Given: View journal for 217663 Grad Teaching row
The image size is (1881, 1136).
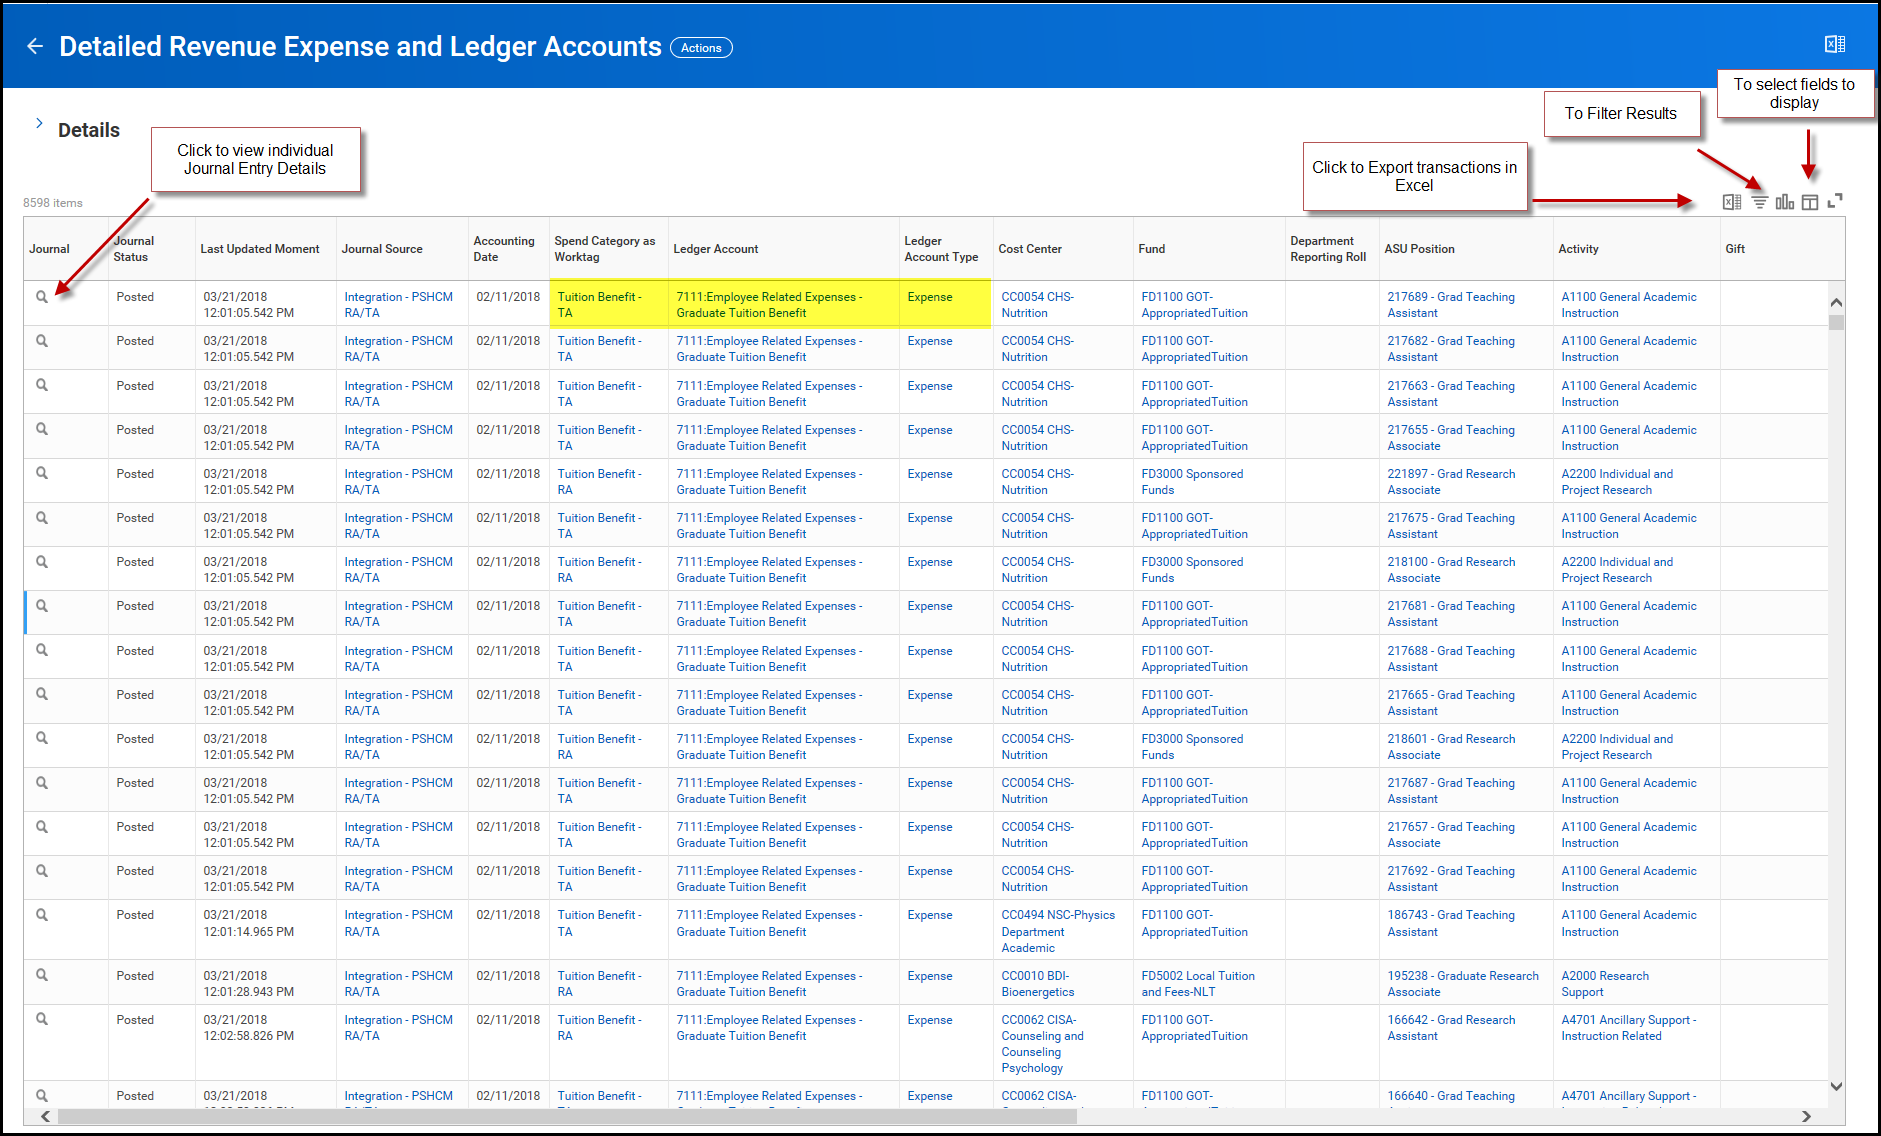Looking at the screenshot, I should 42,385.
